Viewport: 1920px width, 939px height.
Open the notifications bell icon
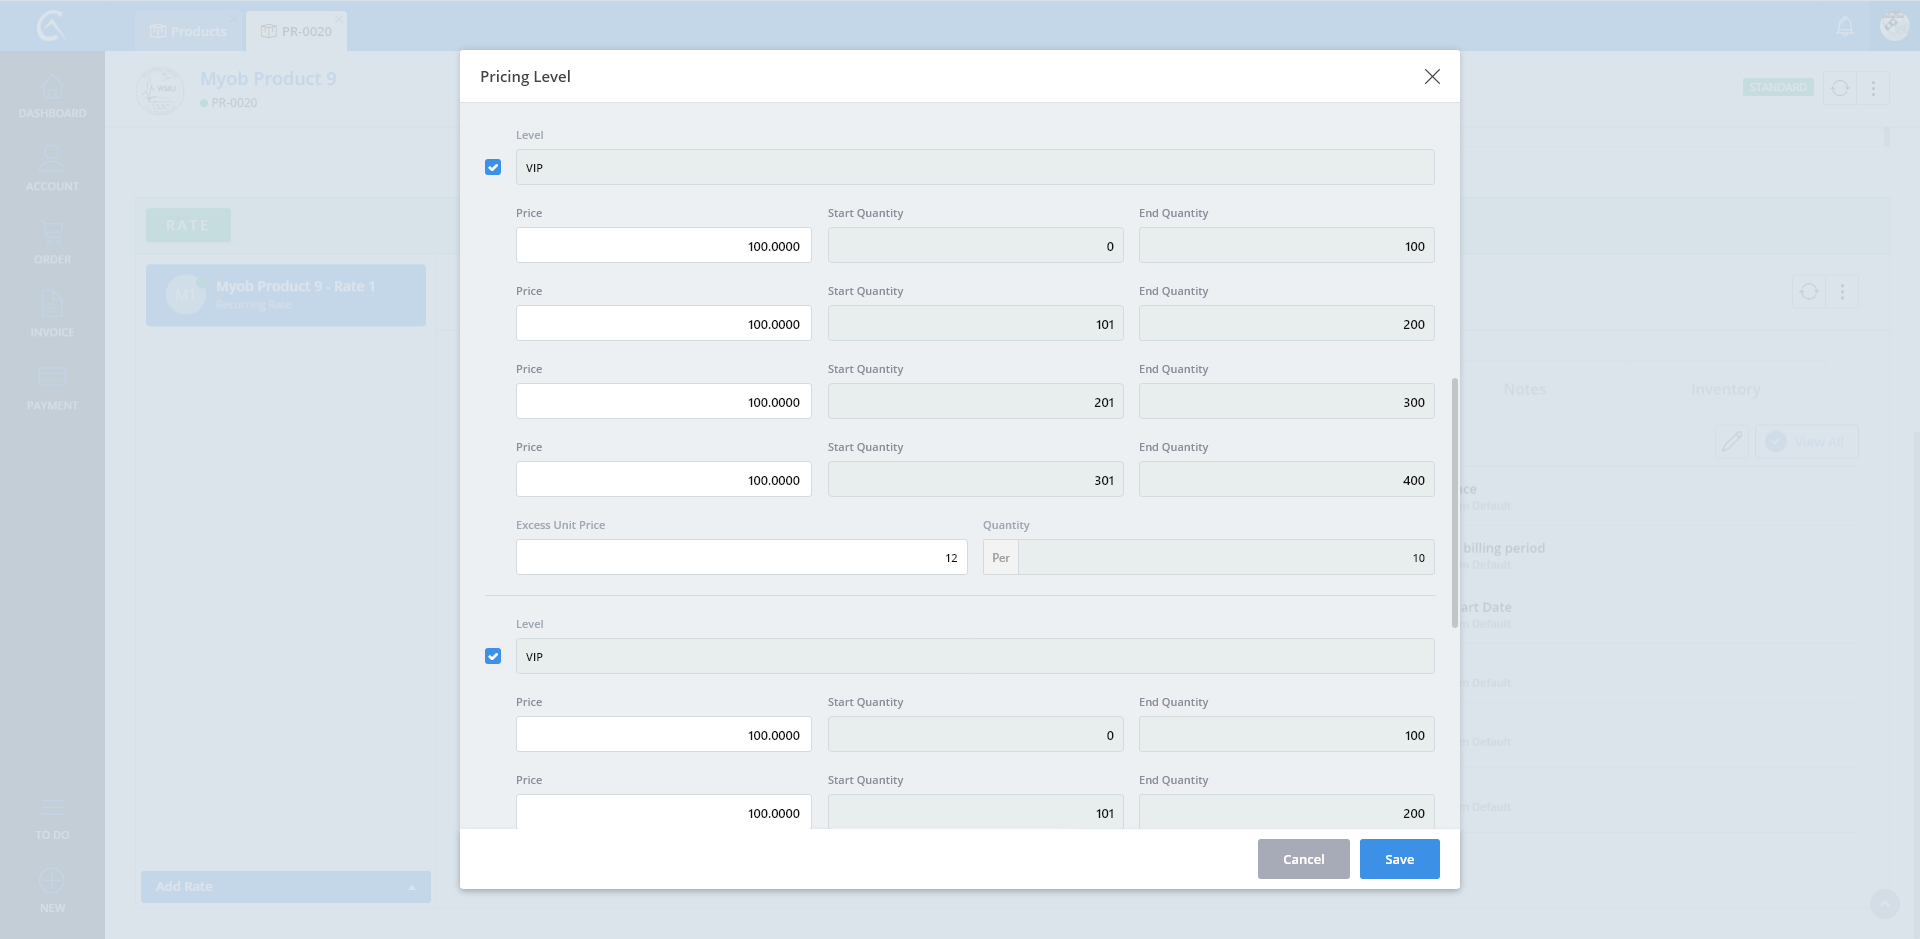pyautogui.click(x=1845, y=27)
